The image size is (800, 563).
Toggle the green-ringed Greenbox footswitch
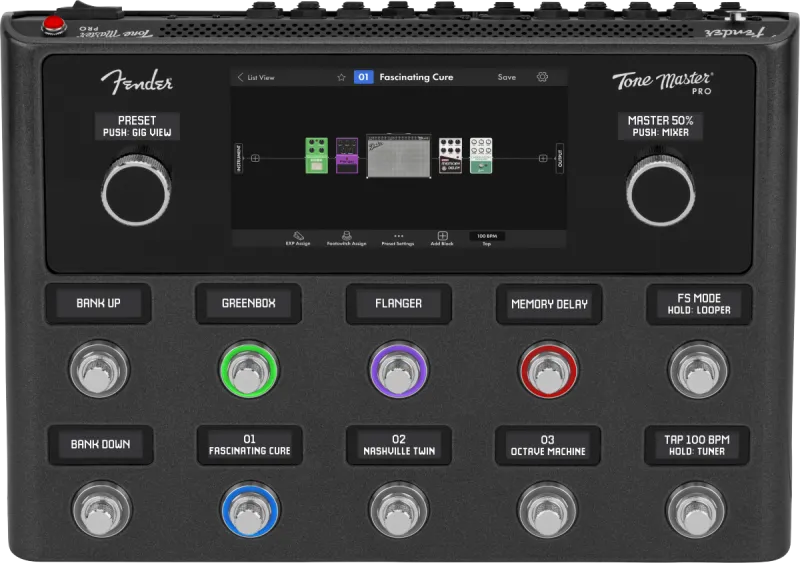click(x=249, y=370)
